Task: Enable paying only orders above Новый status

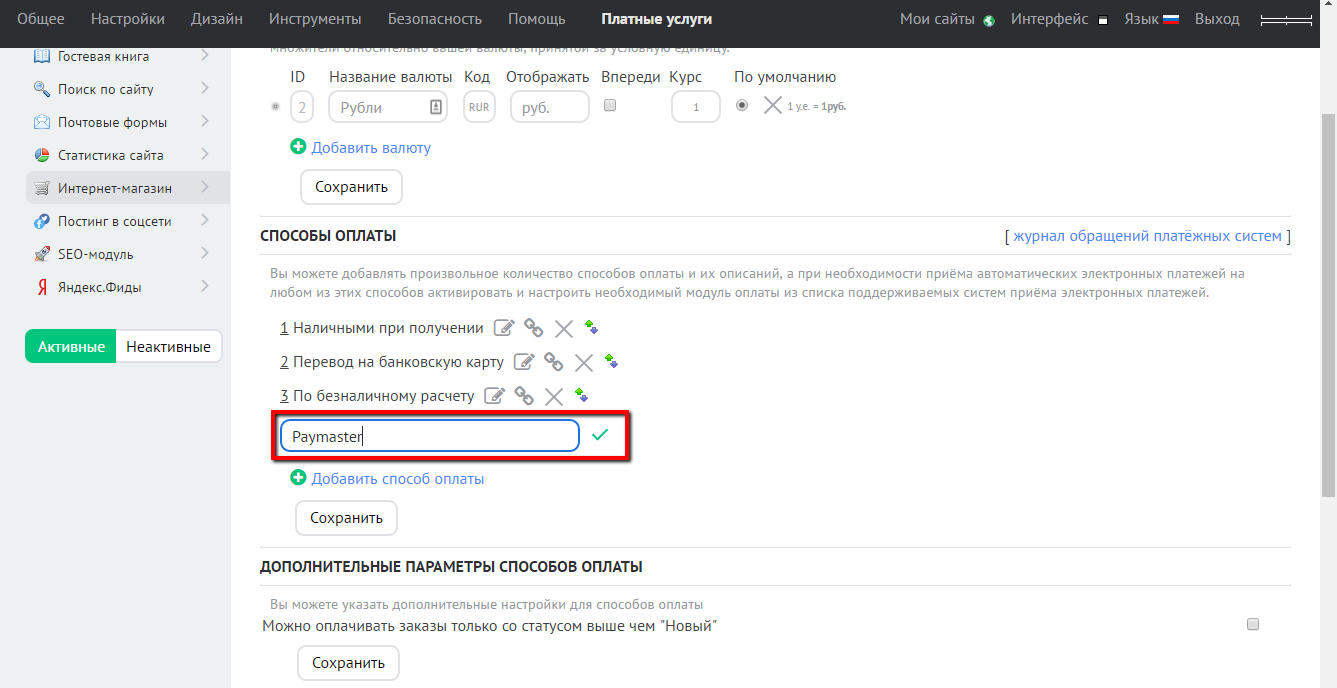Action: tap(1253, 624)
